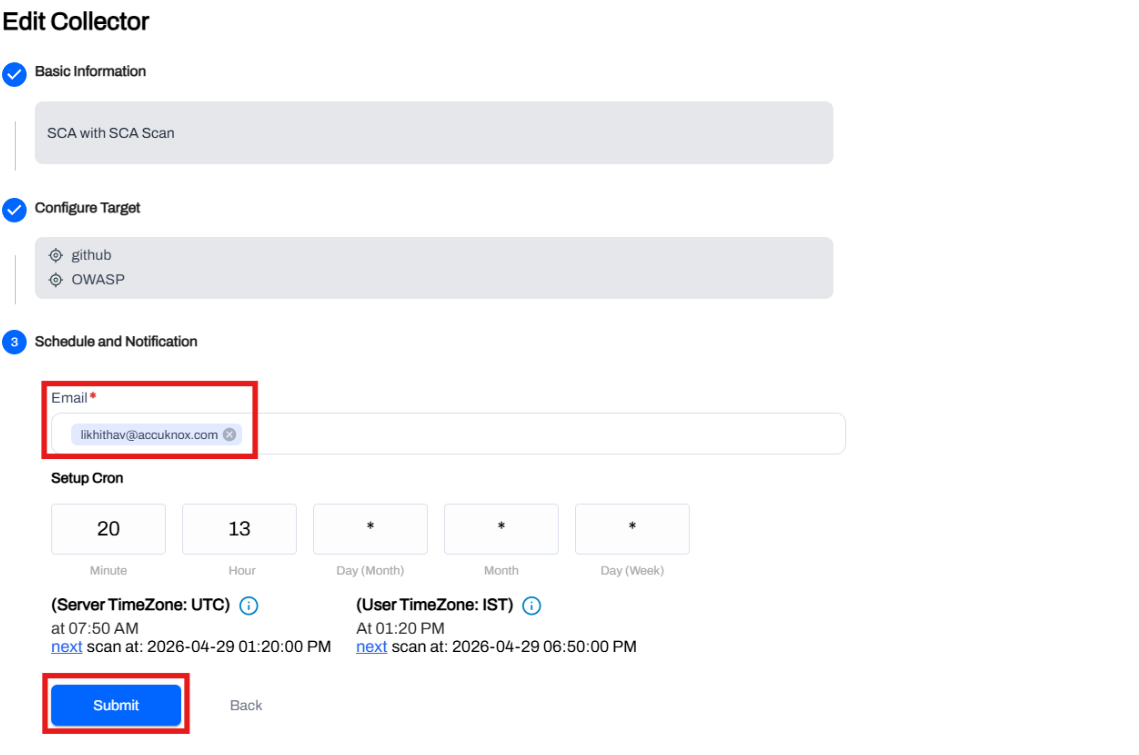1139x755 pixels.
Task: Click the OWASP target icon
Action: pyautogui.click(x=56, y=280)
